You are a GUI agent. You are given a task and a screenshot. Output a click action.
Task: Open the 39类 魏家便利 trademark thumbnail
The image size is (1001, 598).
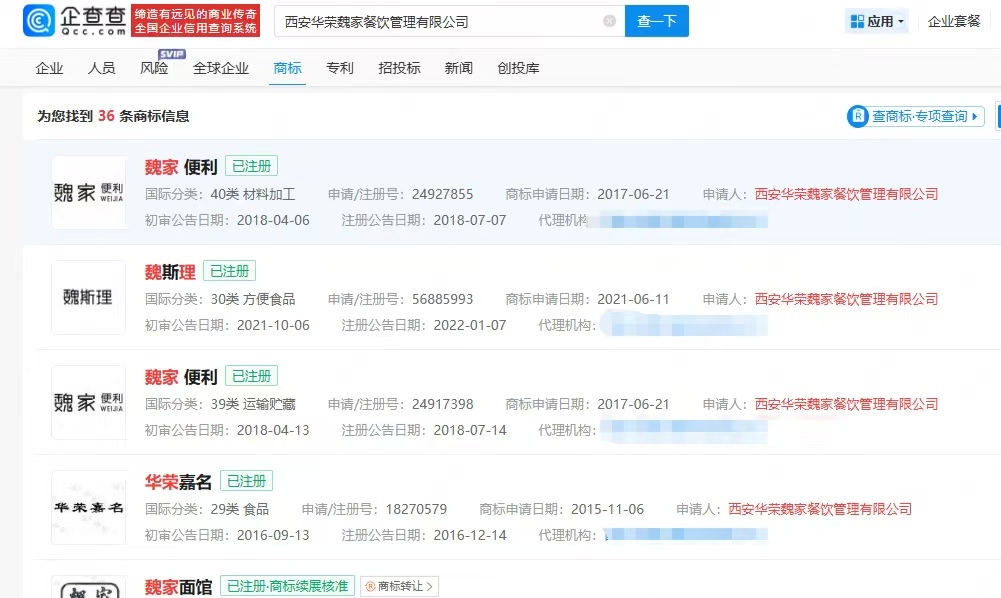tap(89, 402)
